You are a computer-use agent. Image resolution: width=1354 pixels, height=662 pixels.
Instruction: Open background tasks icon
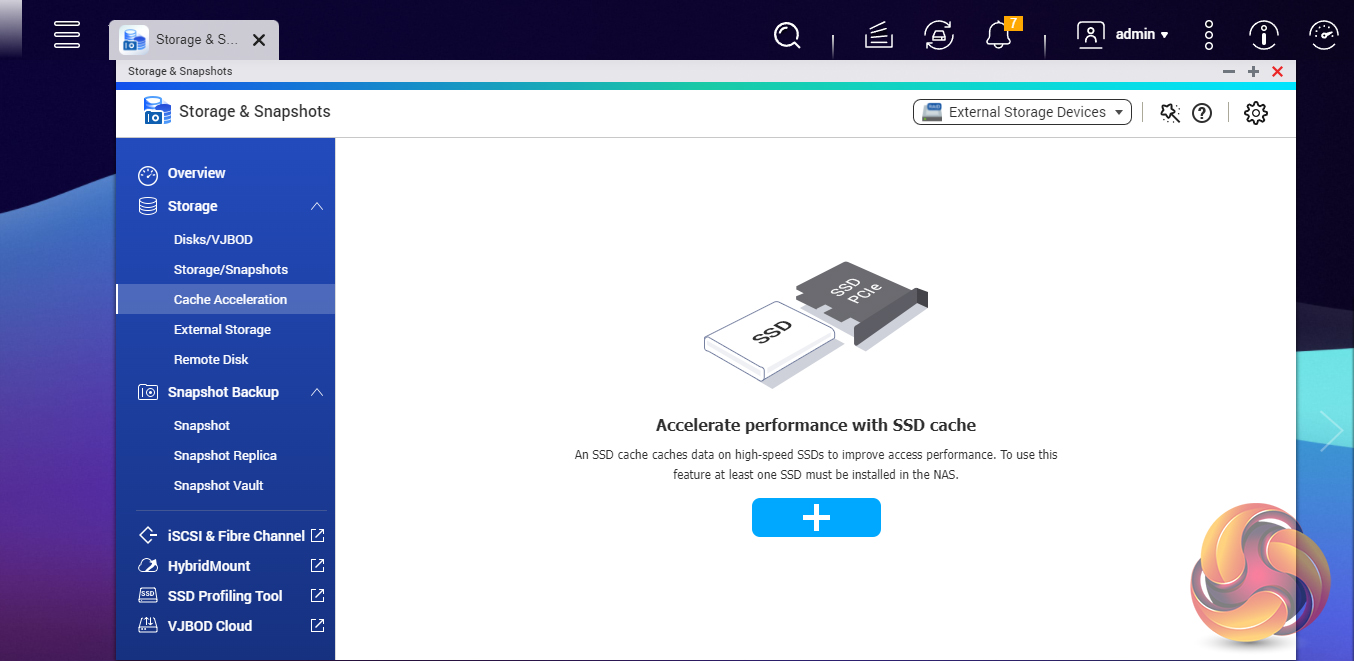pos(878,36)
